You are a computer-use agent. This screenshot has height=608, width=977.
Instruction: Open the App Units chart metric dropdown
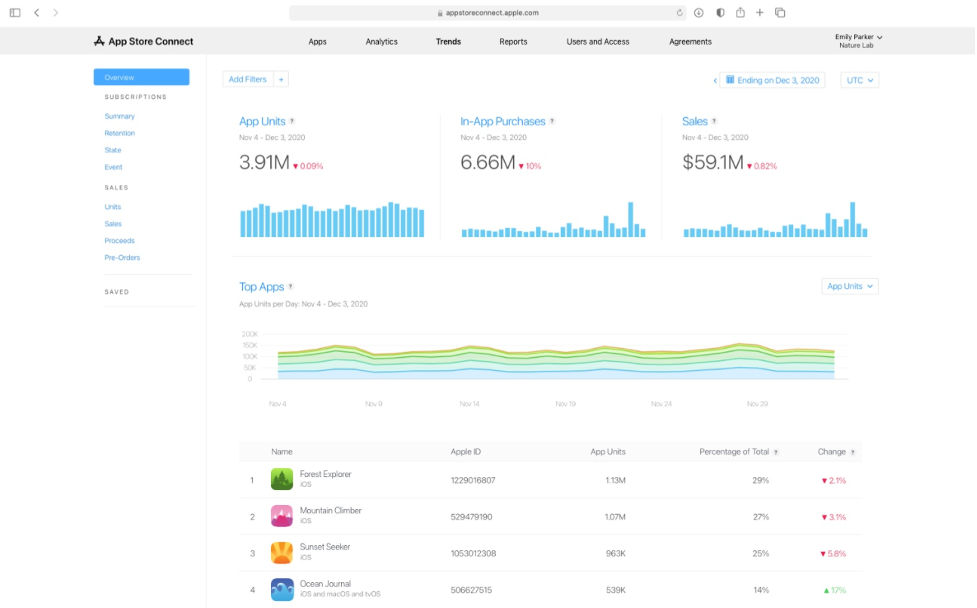pos(849,286)
